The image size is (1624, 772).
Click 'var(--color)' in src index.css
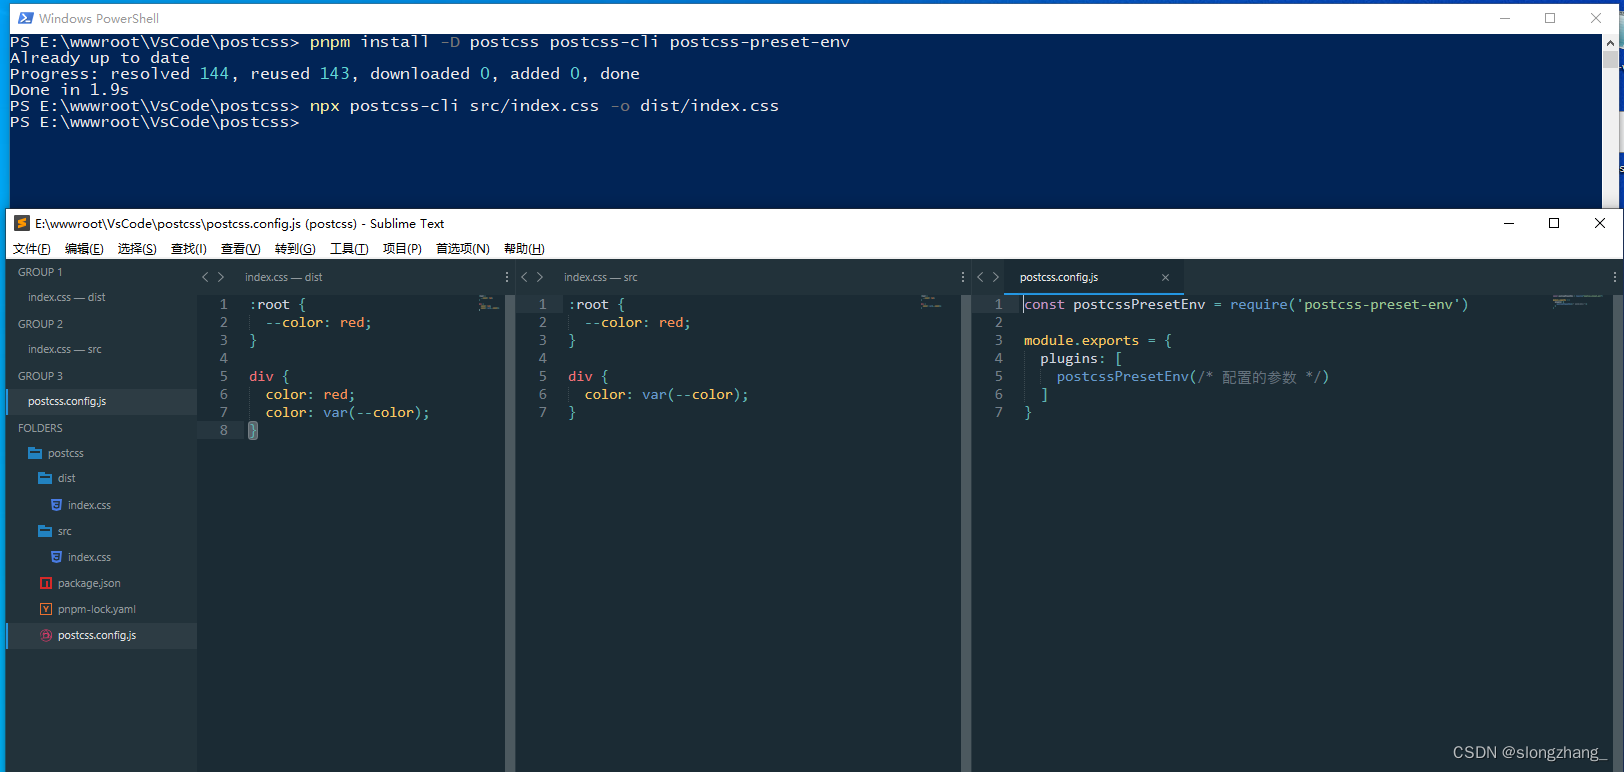(x=690, y=394)
